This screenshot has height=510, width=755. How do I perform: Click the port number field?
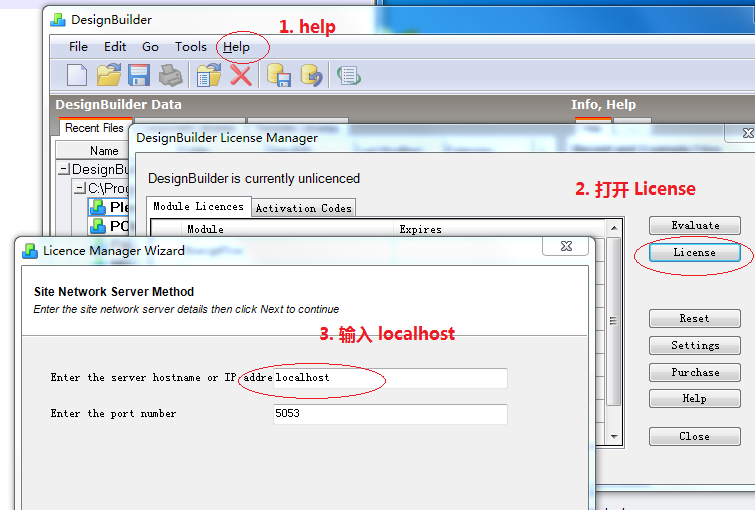coord(390,414)
